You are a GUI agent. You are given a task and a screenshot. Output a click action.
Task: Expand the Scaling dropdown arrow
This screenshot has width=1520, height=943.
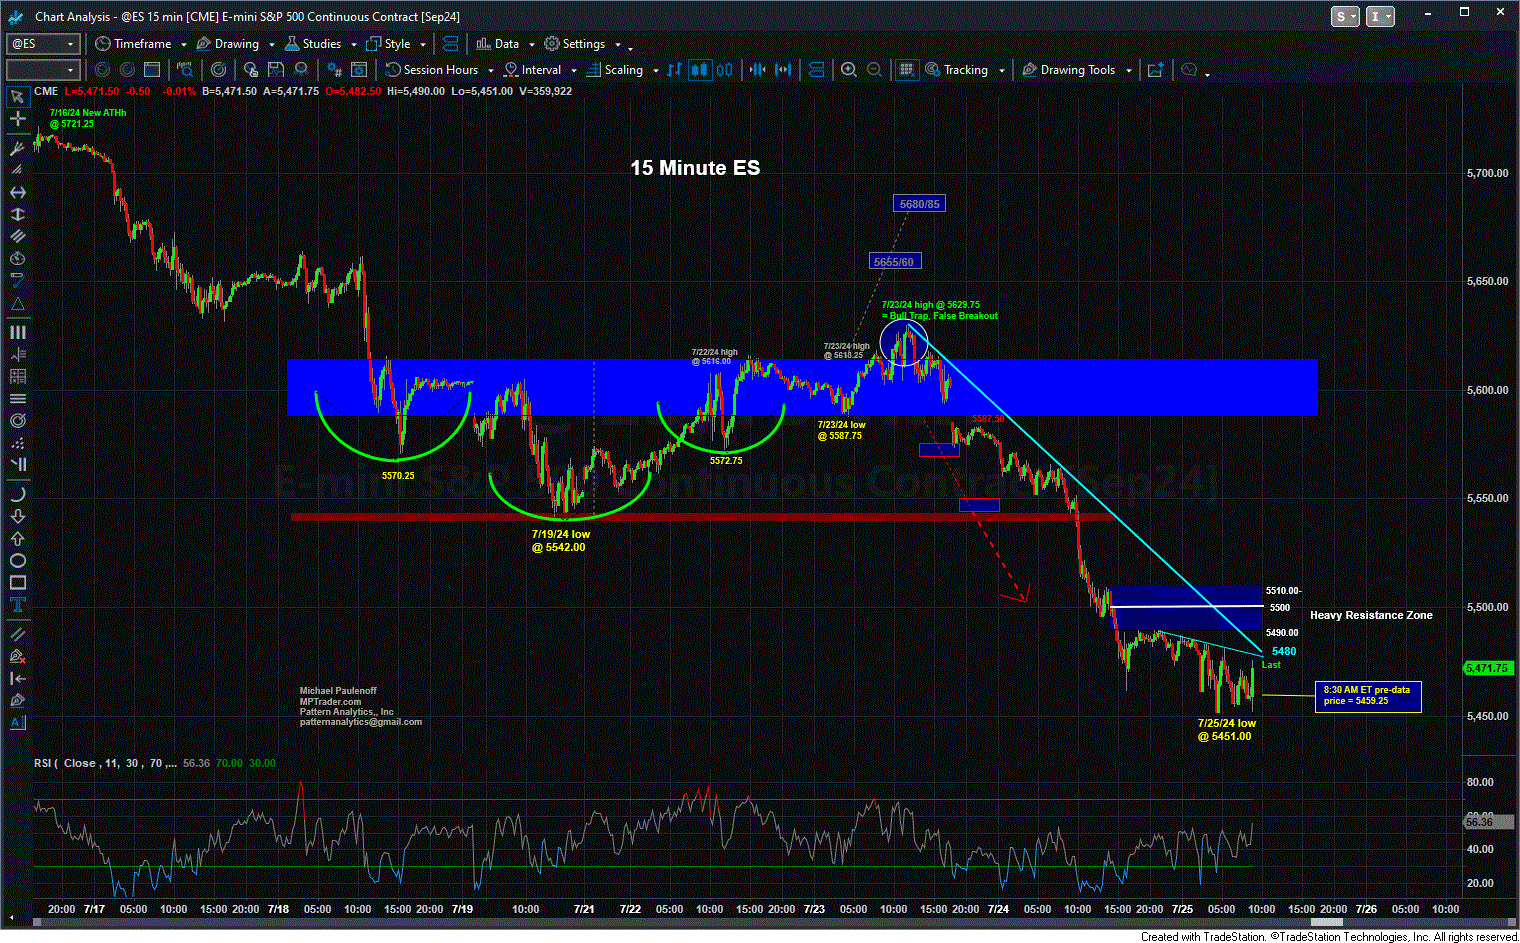[655, 71]
